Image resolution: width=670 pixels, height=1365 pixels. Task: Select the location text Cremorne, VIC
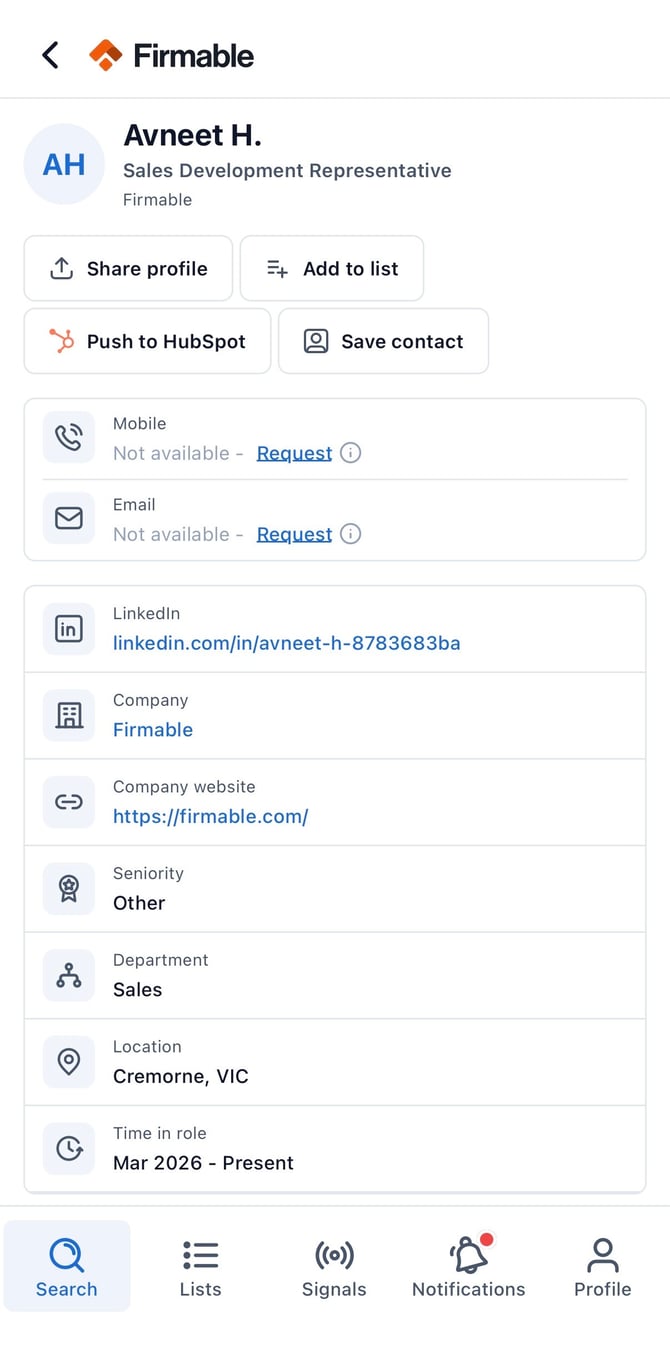[x=181, y=1077]
